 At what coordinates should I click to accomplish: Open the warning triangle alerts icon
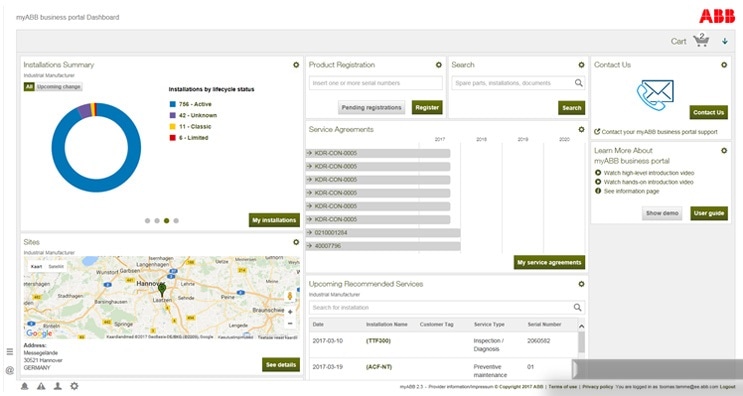(x=41, y=386)
